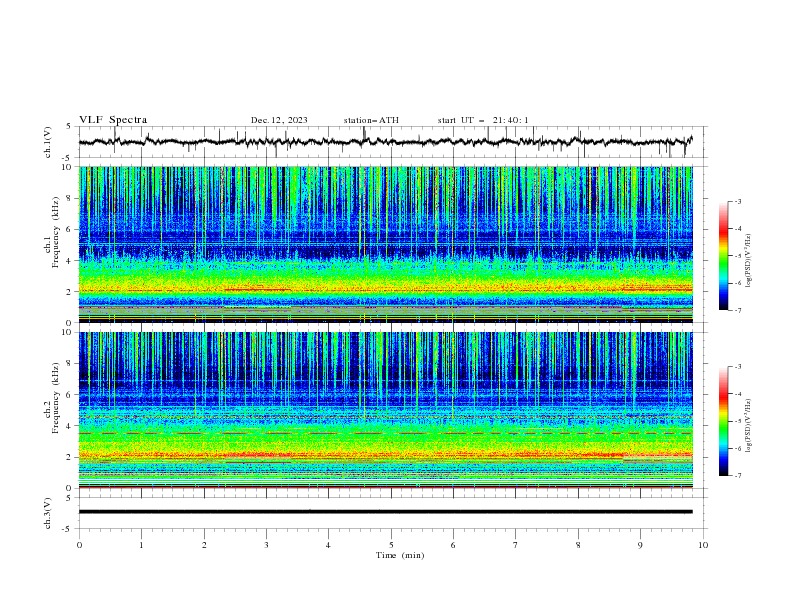The image size is (792, 612).
Task: Click the "Time (min)" axis title
Action: pos(400,555)
